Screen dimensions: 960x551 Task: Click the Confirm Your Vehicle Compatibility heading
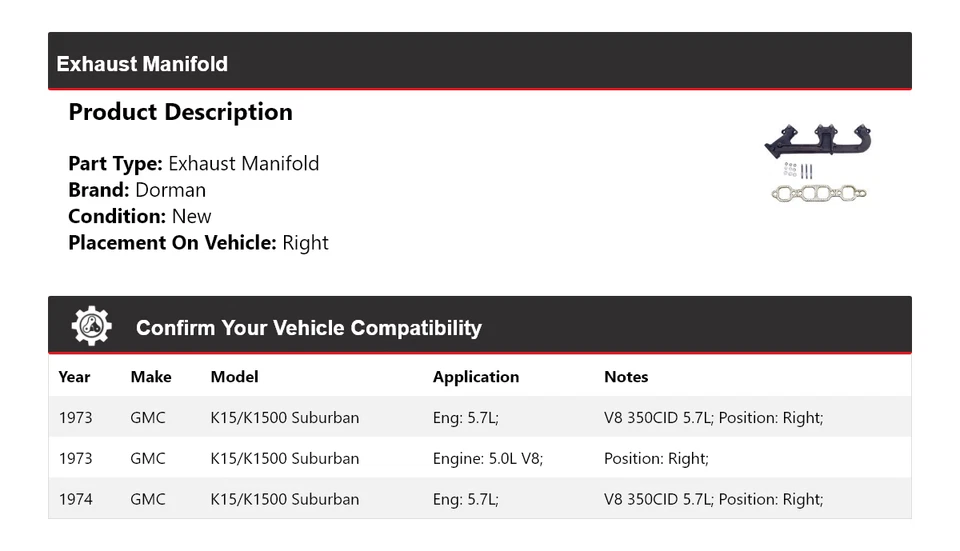tap(308, 328)
